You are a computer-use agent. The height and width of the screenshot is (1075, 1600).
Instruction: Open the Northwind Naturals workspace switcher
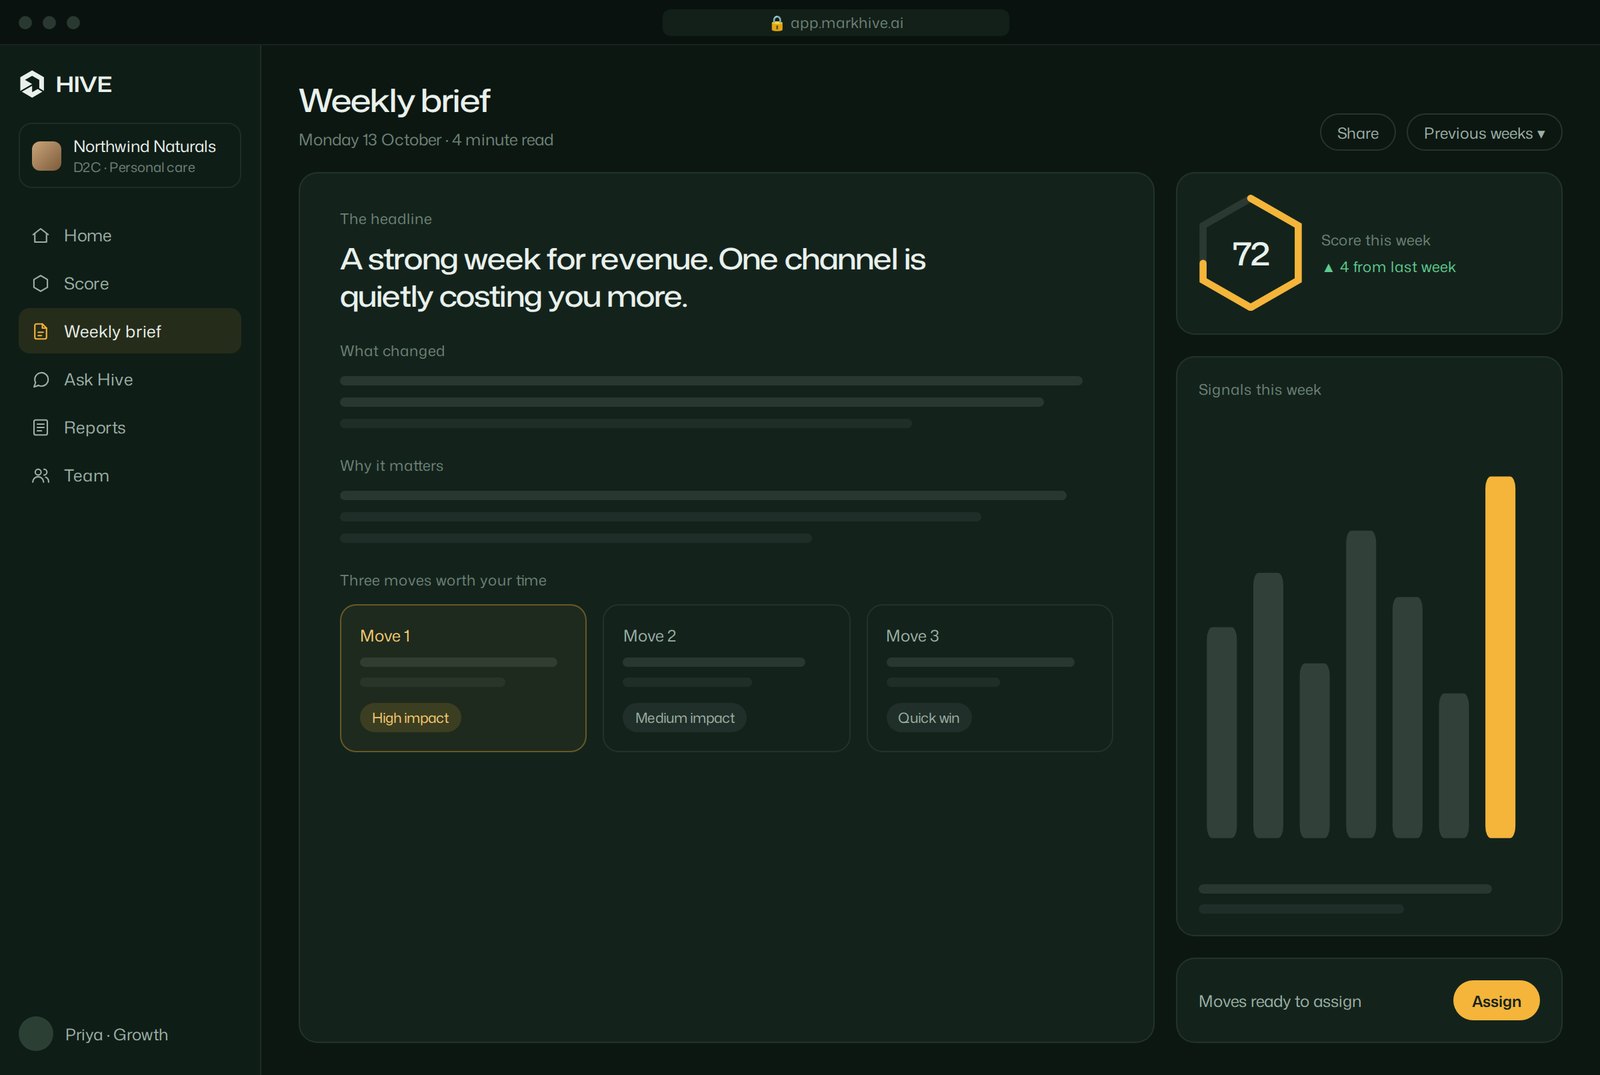coord(130,156)
